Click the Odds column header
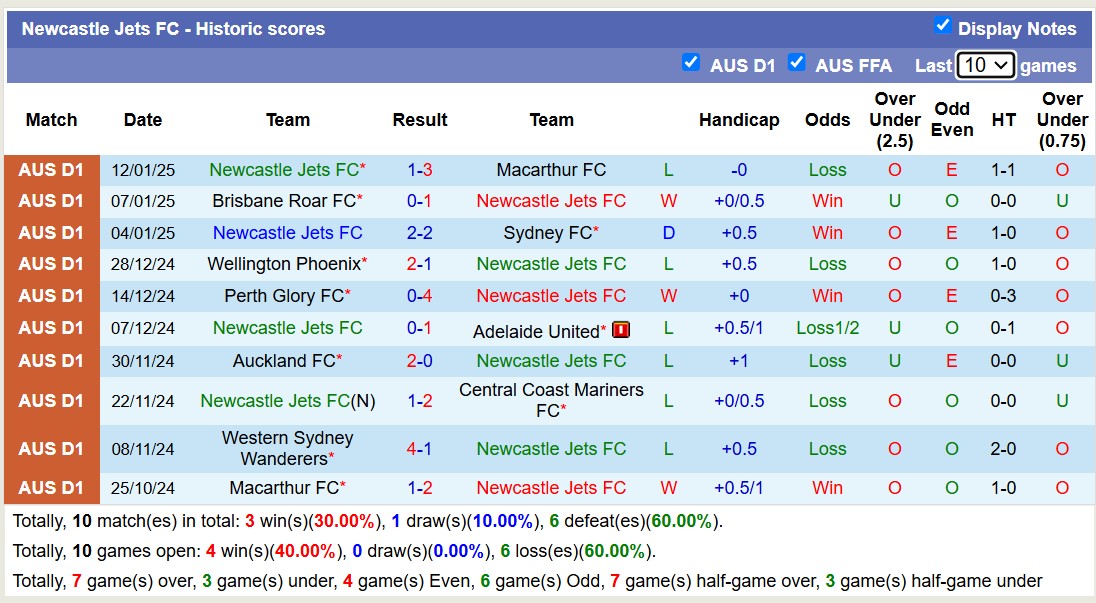The width and height of the screenshot is (1096, 603). [x=827, y=119]
